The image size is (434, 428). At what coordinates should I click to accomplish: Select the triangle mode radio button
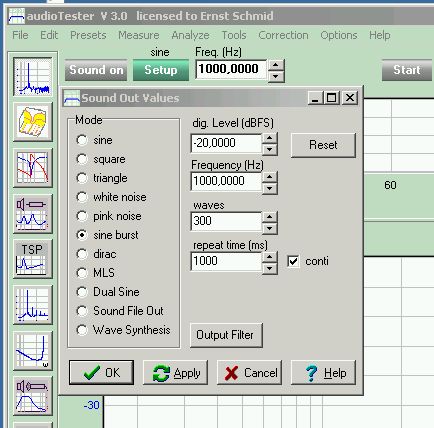[82, 178]
